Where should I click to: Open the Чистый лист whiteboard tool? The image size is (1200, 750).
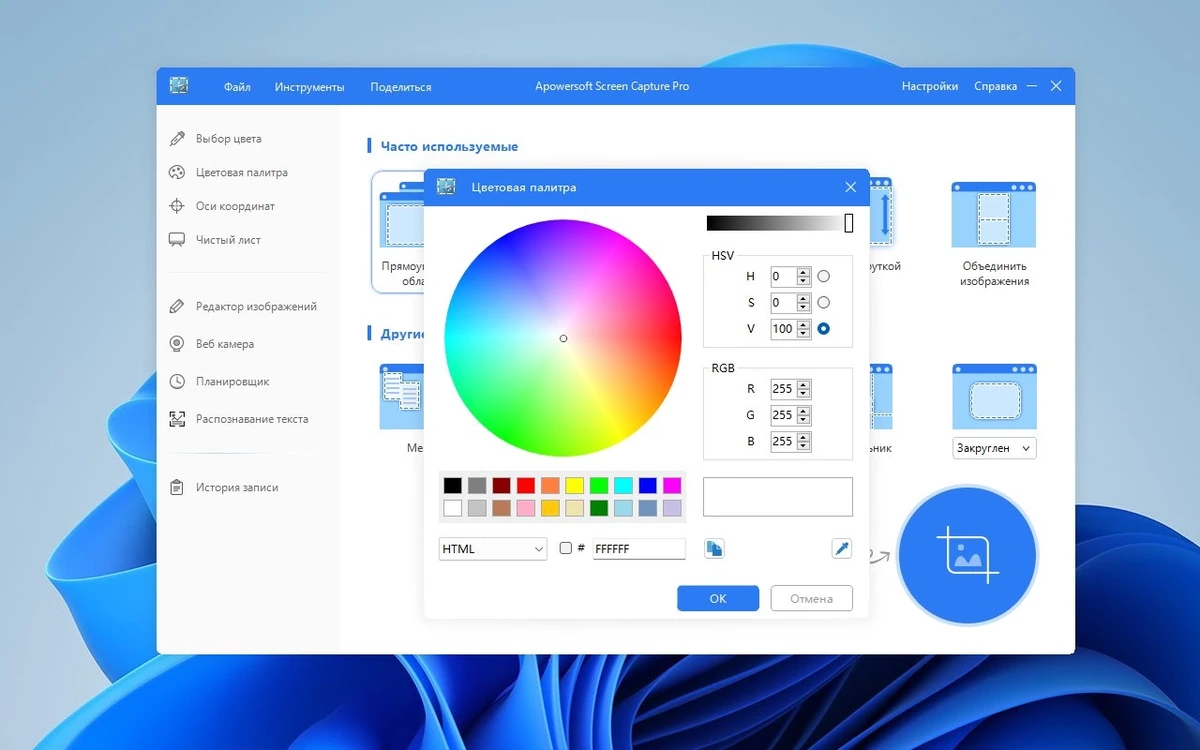tap(214, 240)
